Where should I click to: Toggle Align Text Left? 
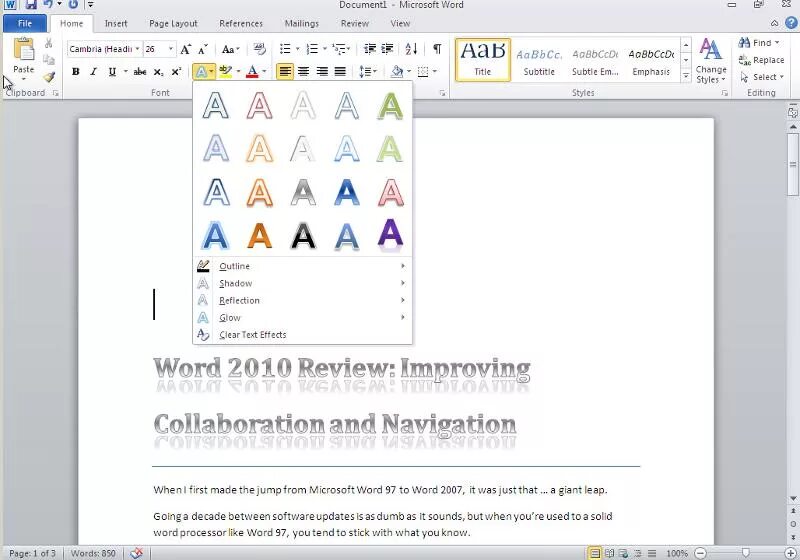coord(285,71)
